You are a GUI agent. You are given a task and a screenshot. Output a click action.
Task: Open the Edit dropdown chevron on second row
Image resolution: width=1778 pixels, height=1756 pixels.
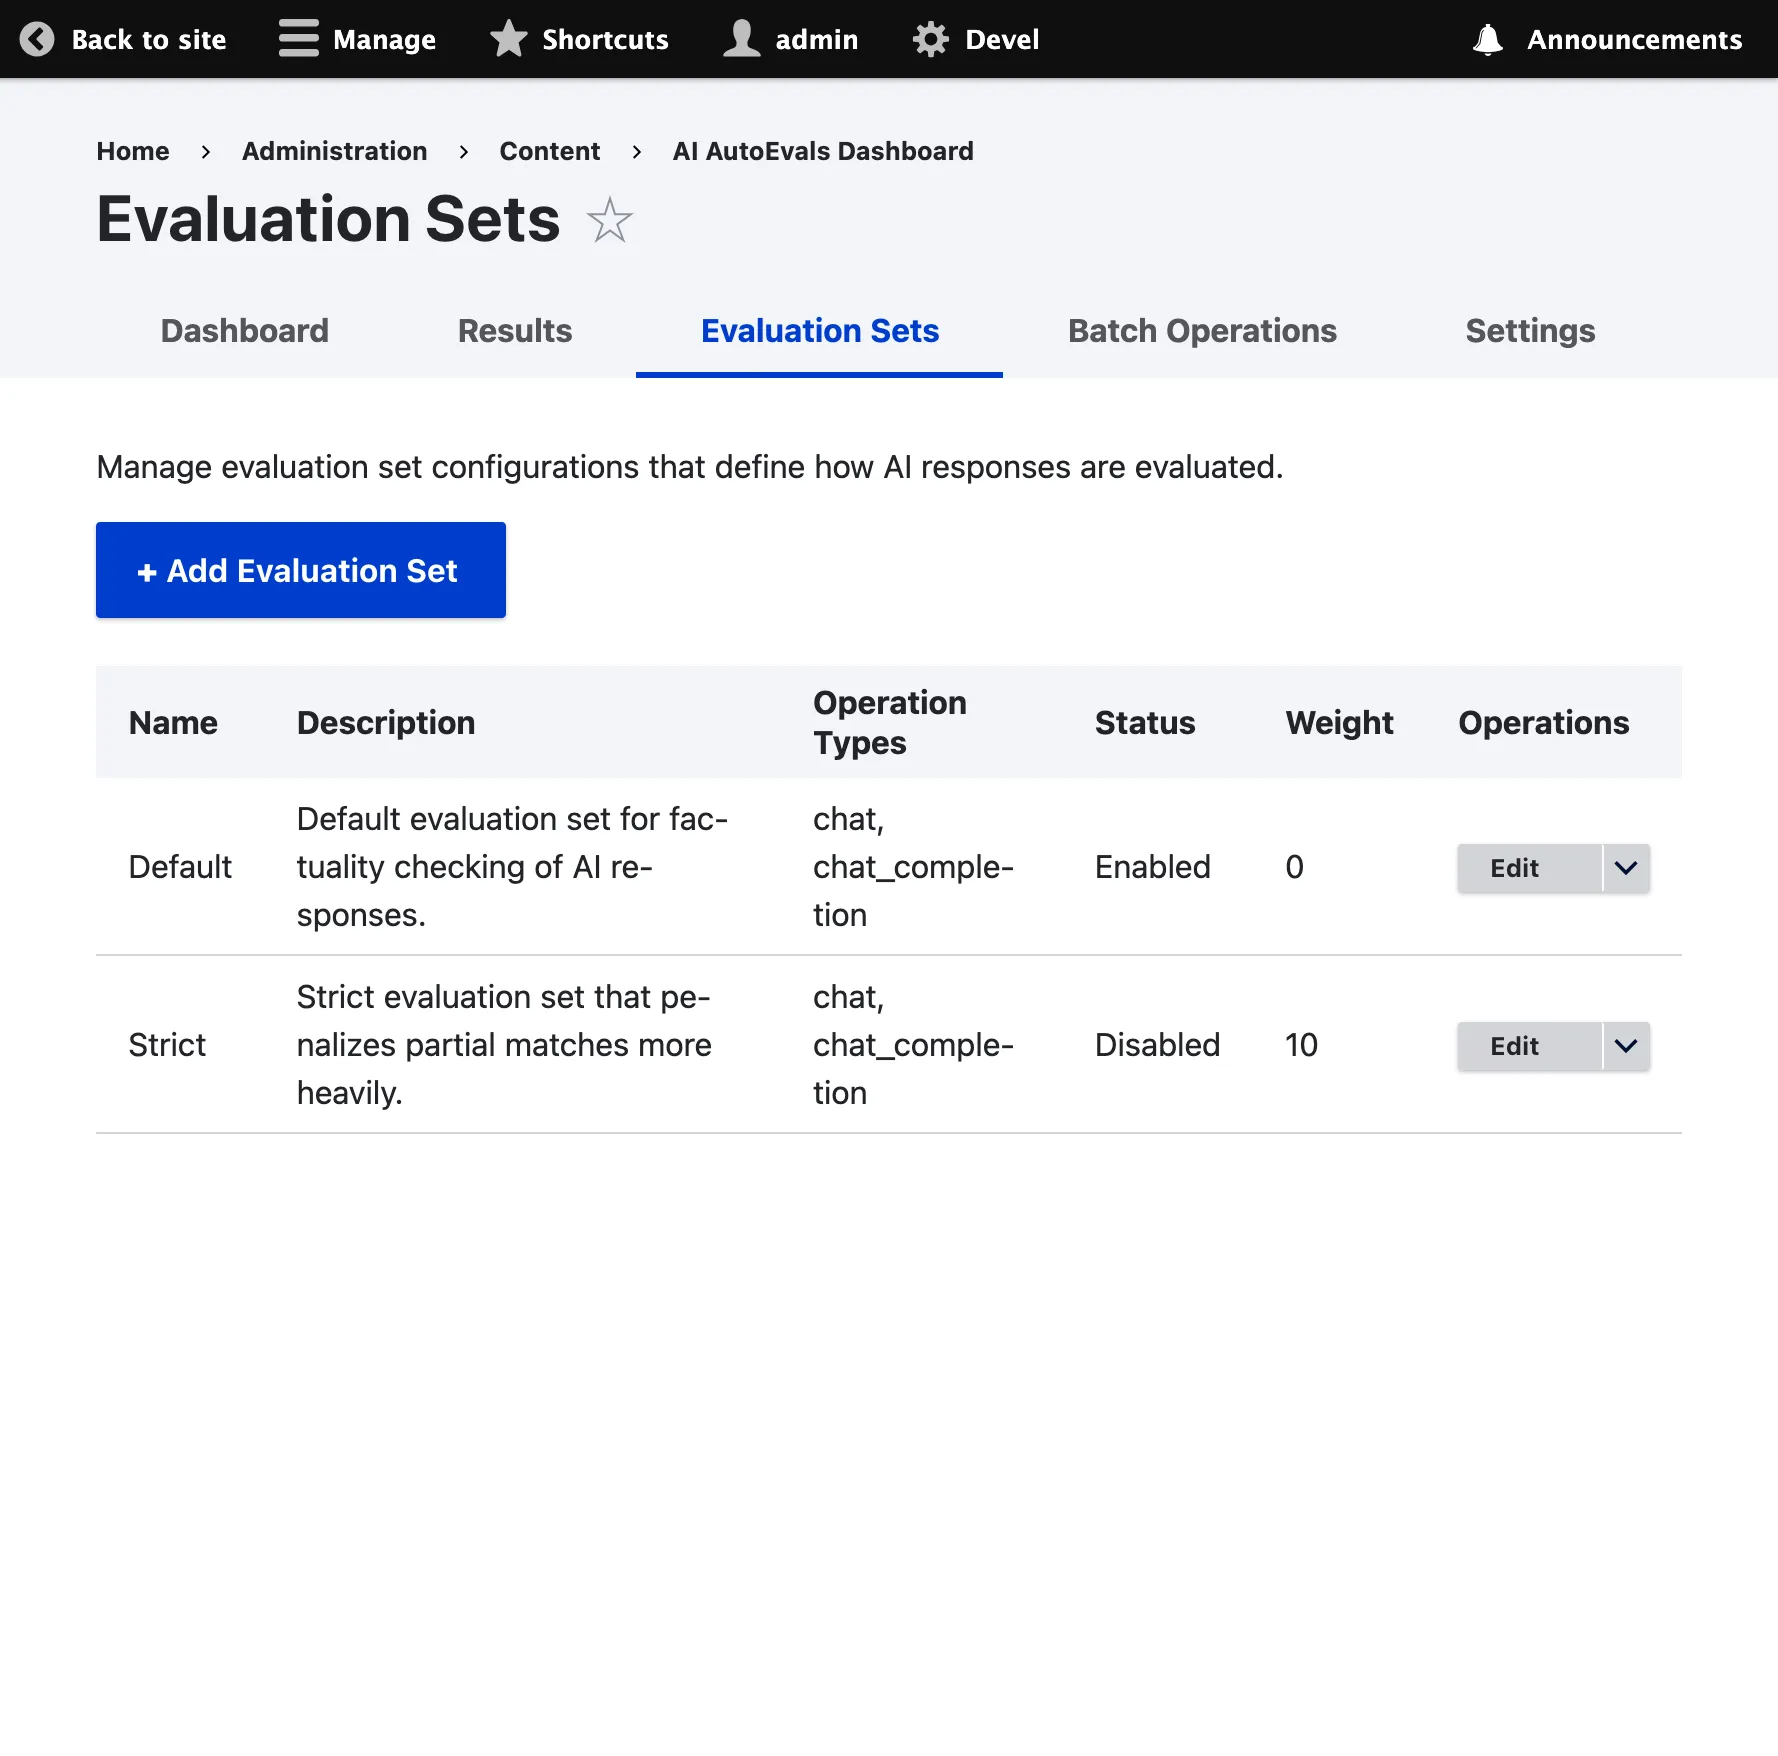(1624, 1046)
